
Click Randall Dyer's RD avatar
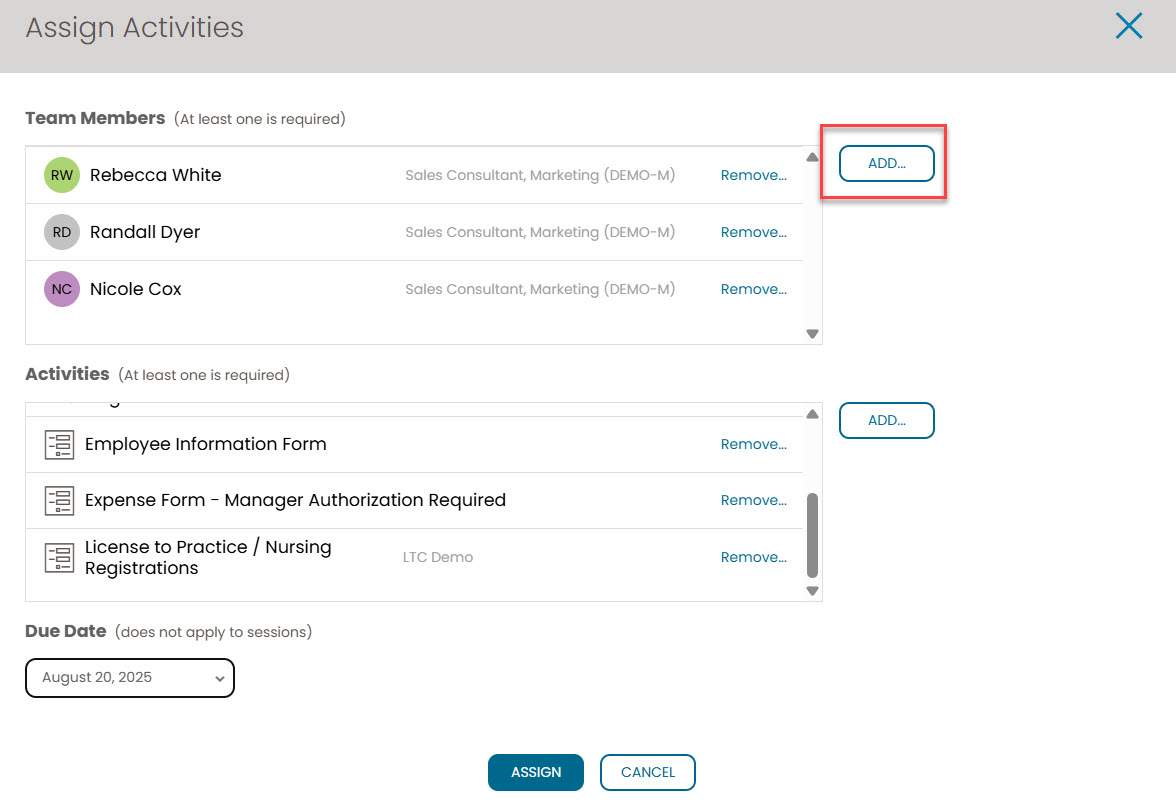click(x=62, y=232)
